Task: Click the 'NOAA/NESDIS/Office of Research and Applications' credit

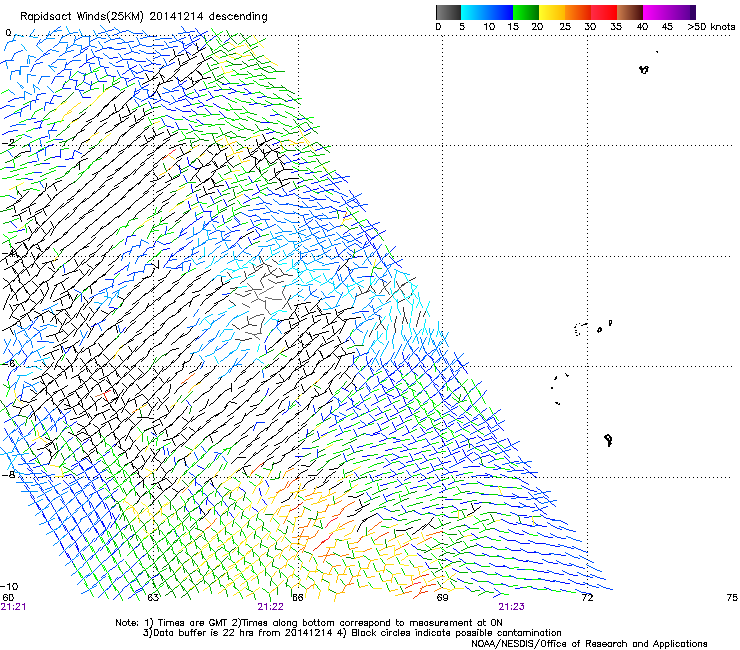Action: pyautogui.click(x=589, y=644)
